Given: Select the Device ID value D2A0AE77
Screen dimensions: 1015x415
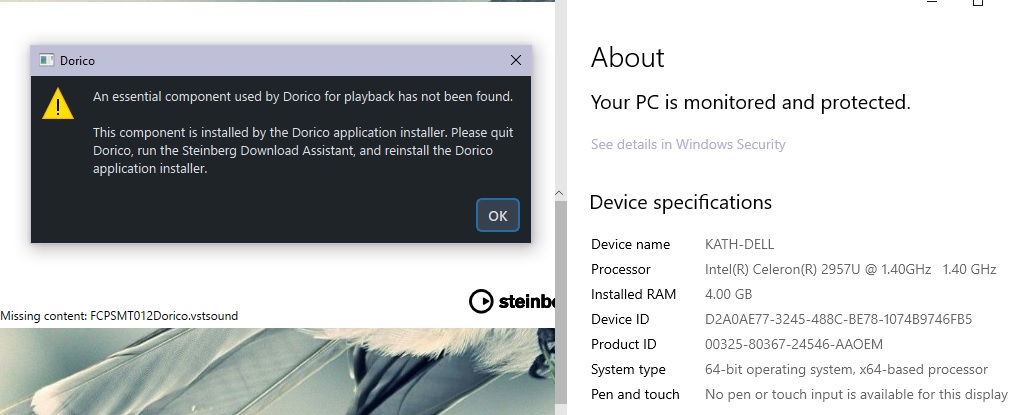Looking at the screenshot, I should (x=838, y=319).
